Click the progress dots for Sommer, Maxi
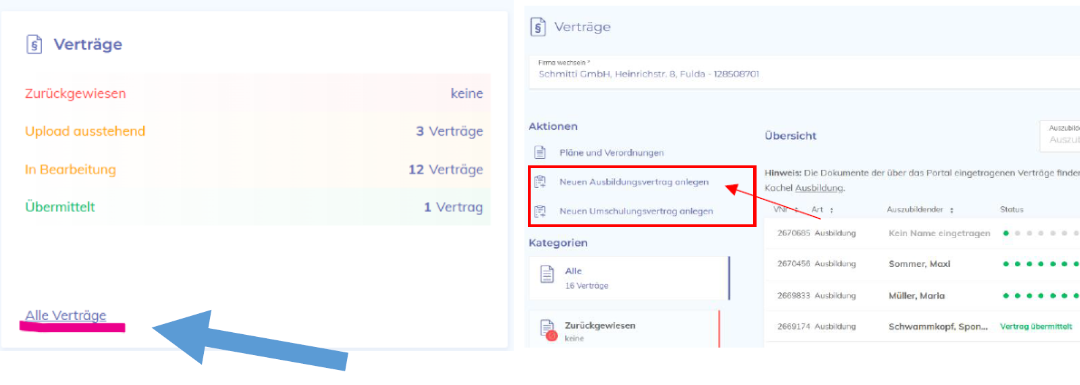 coord(1041,264)
